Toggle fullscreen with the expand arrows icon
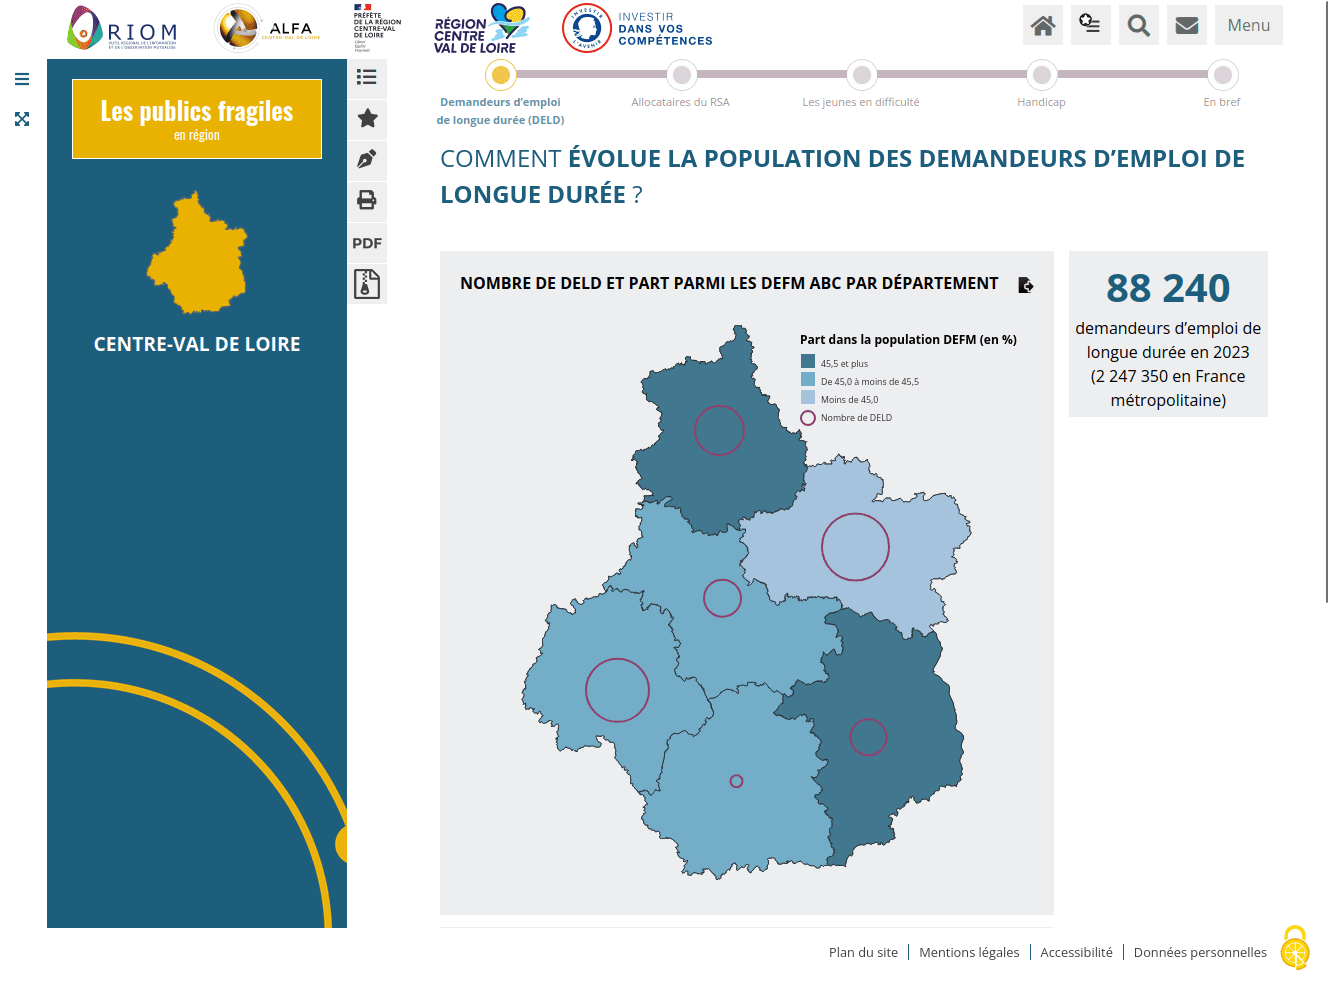Image resolution: width=1328 pixels, height=983 pixels. pos(22,119)
